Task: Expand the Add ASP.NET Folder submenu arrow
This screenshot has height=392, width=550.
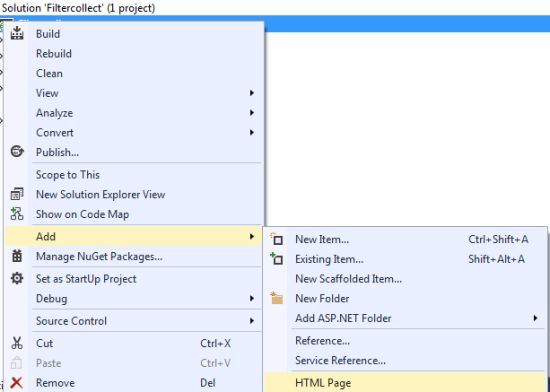Action: (x=535, y=318)
